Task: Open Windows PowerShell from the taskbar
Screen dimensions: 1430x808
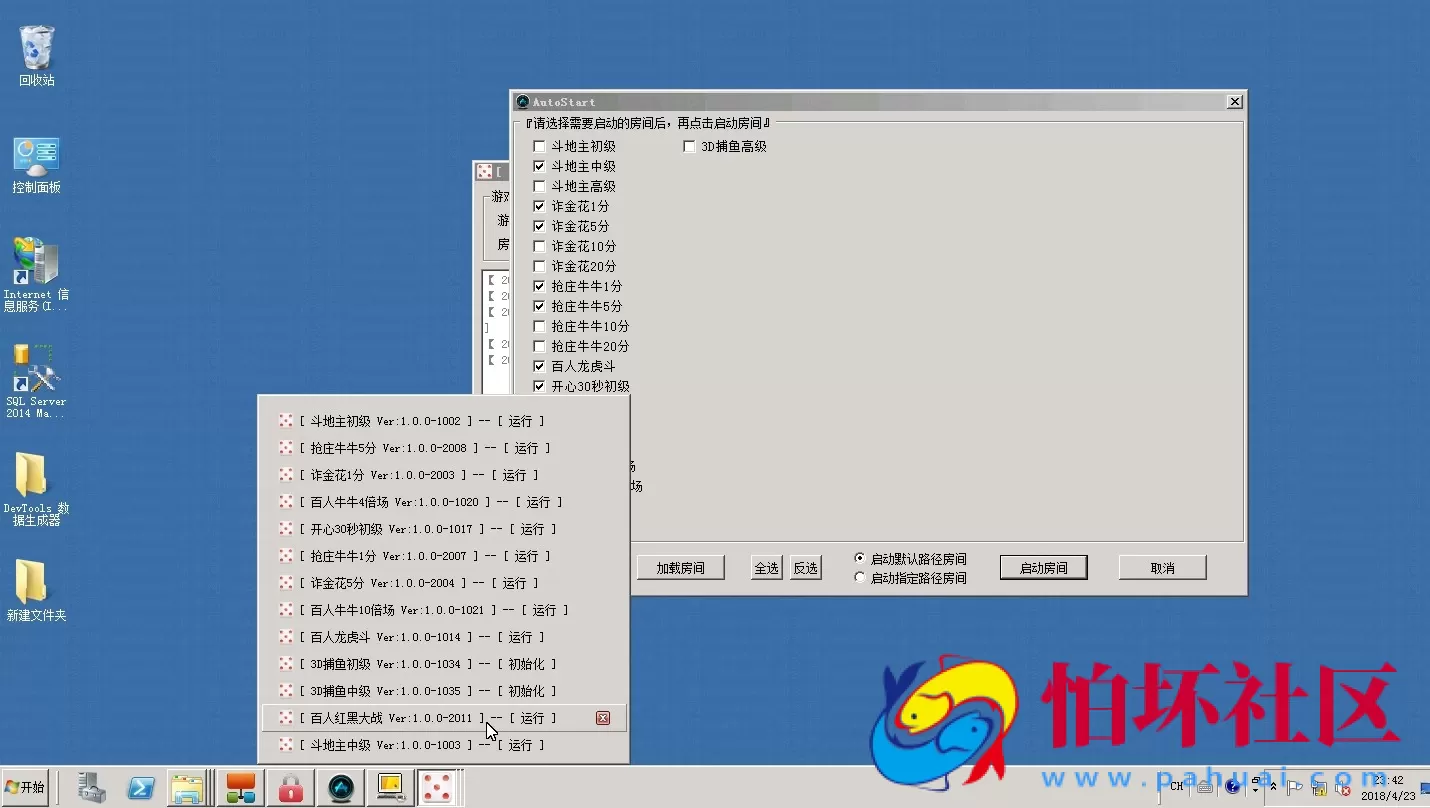Action: point(141,787)
